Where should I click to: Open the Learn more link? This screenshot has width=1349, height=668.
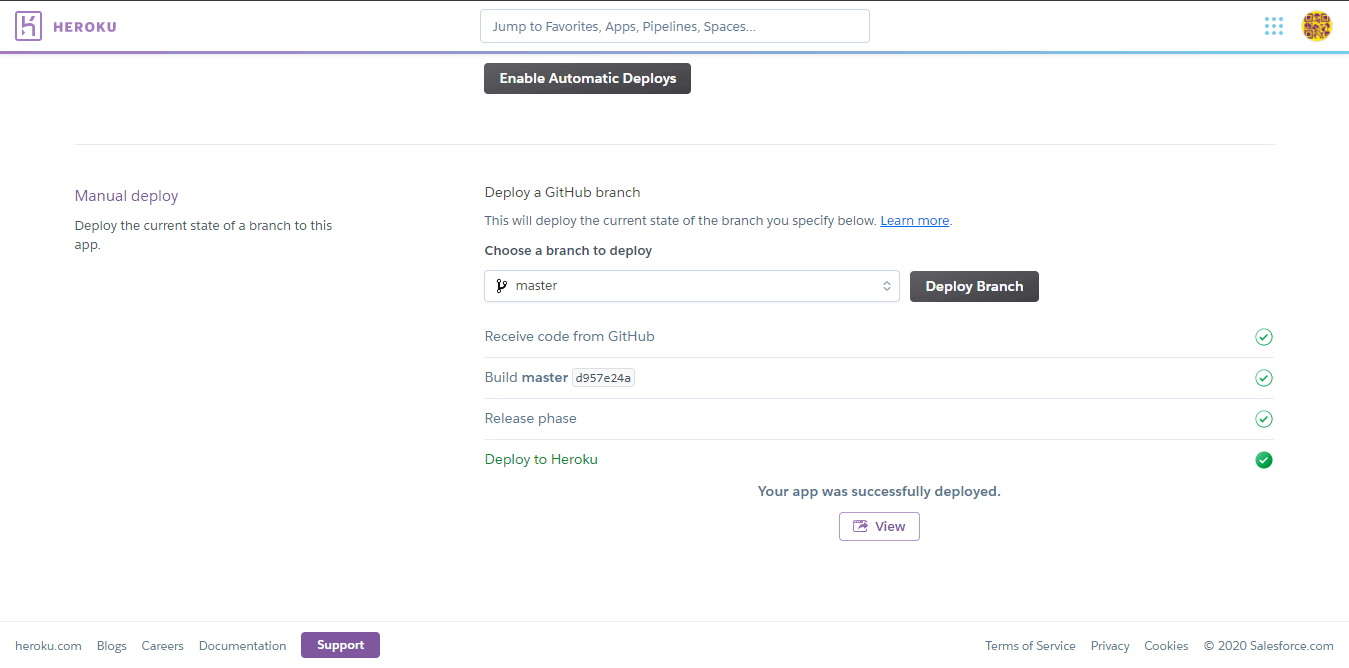[x=915, y=221]
